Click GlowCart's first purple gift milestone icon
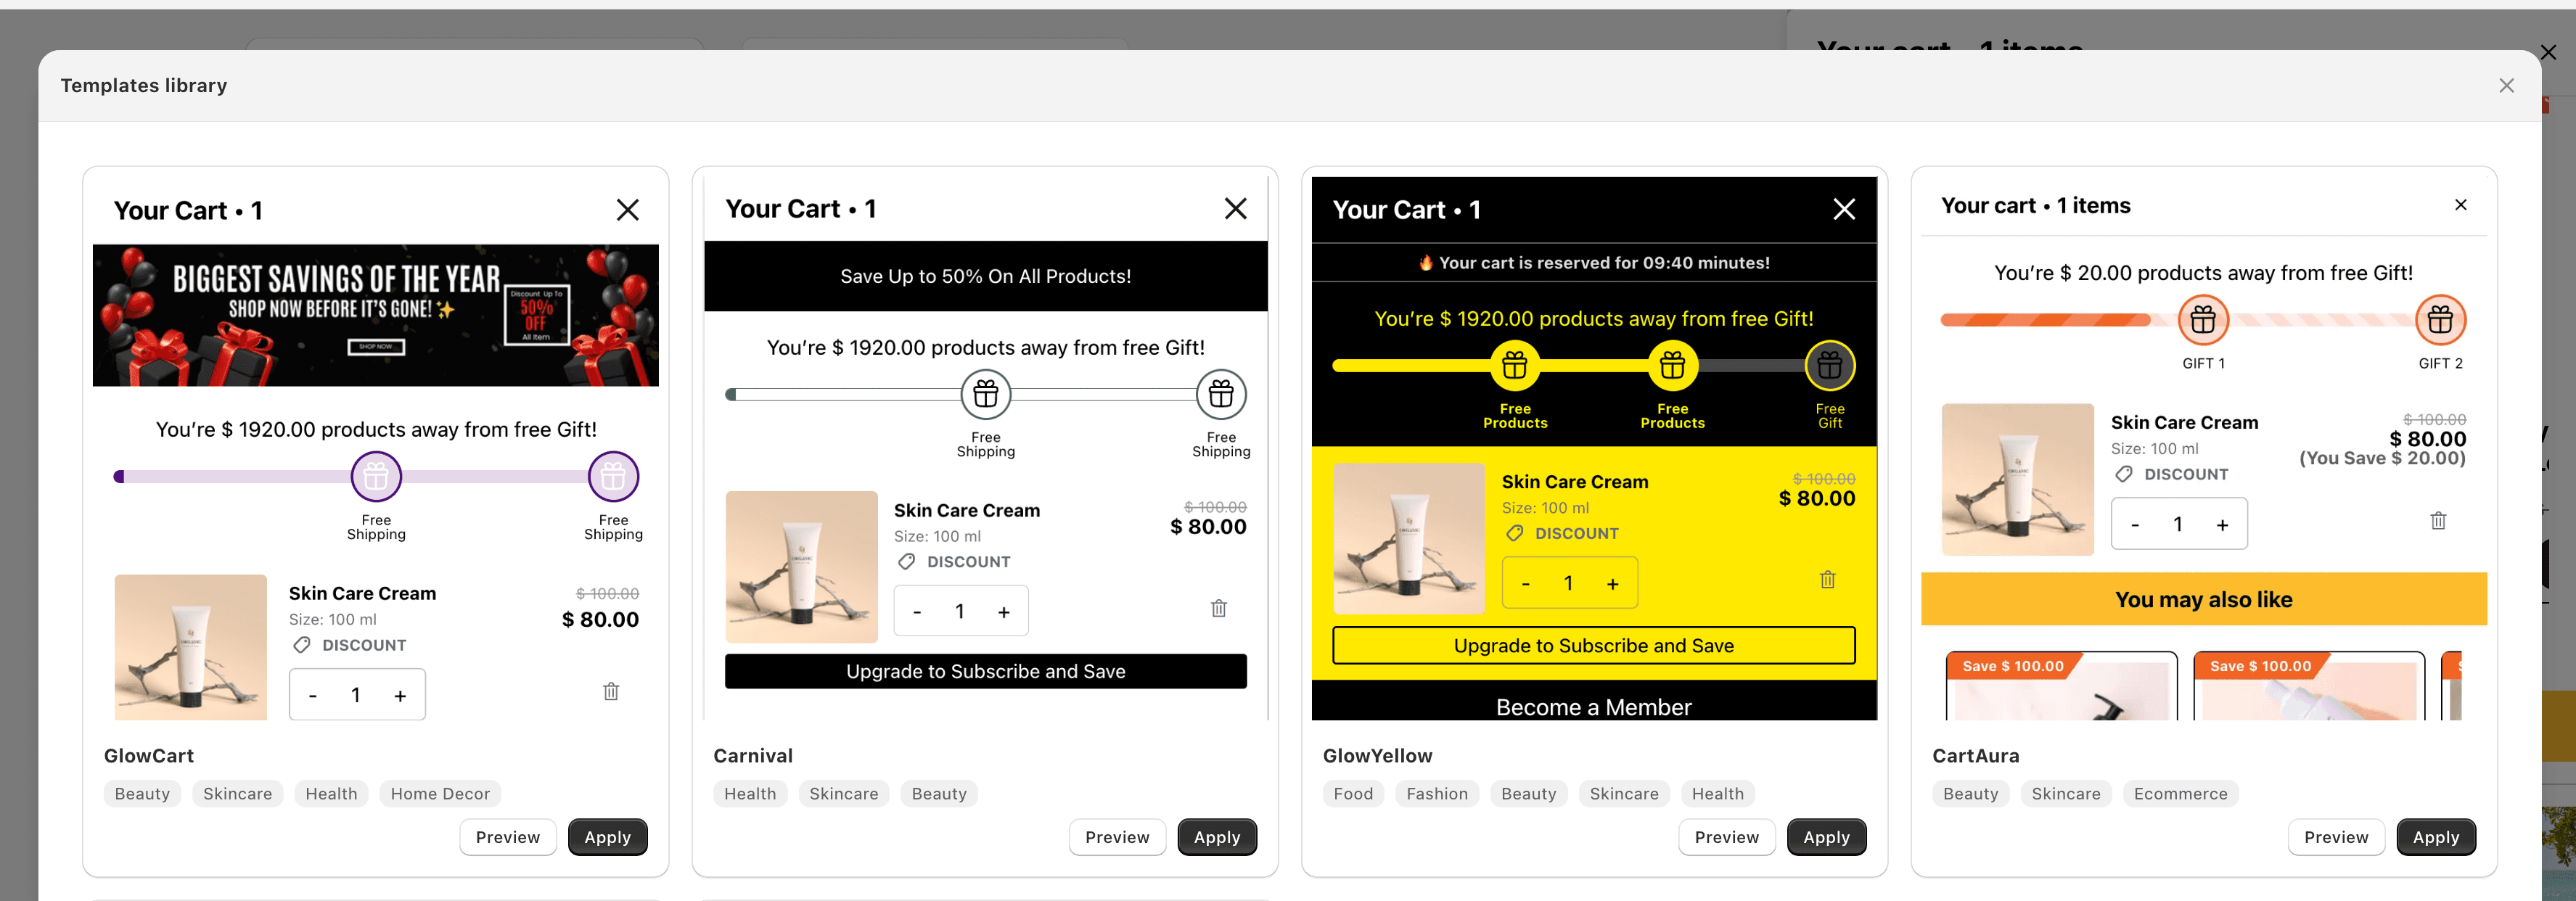 tap(376, 477)
